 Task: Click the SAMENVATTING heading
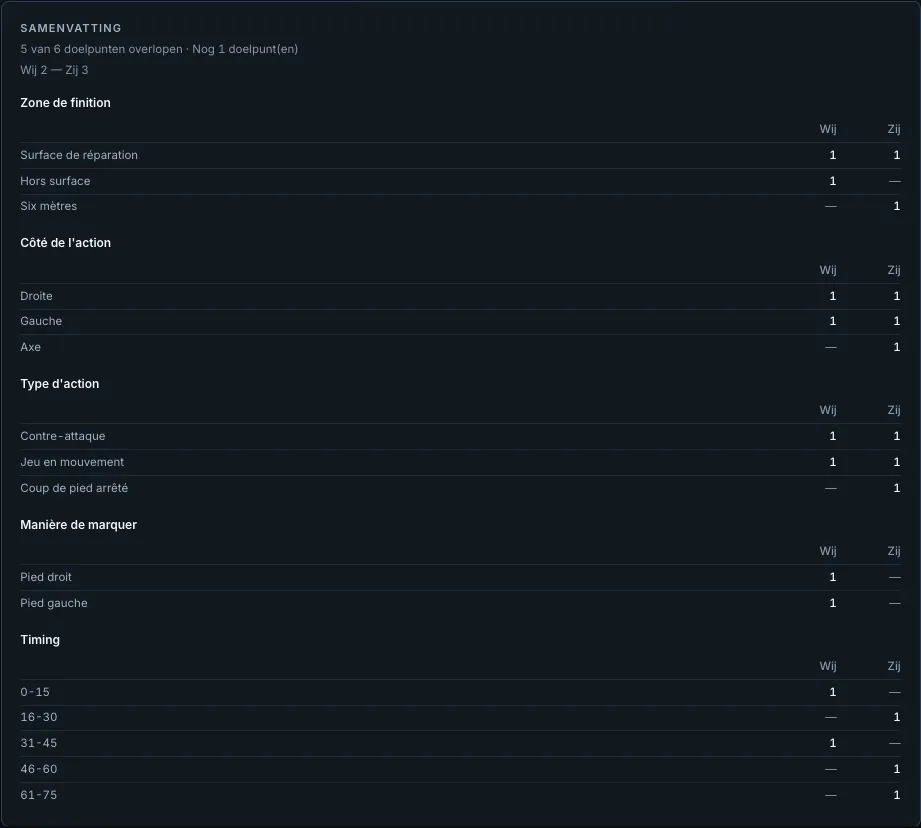click(x=70, y=28)
